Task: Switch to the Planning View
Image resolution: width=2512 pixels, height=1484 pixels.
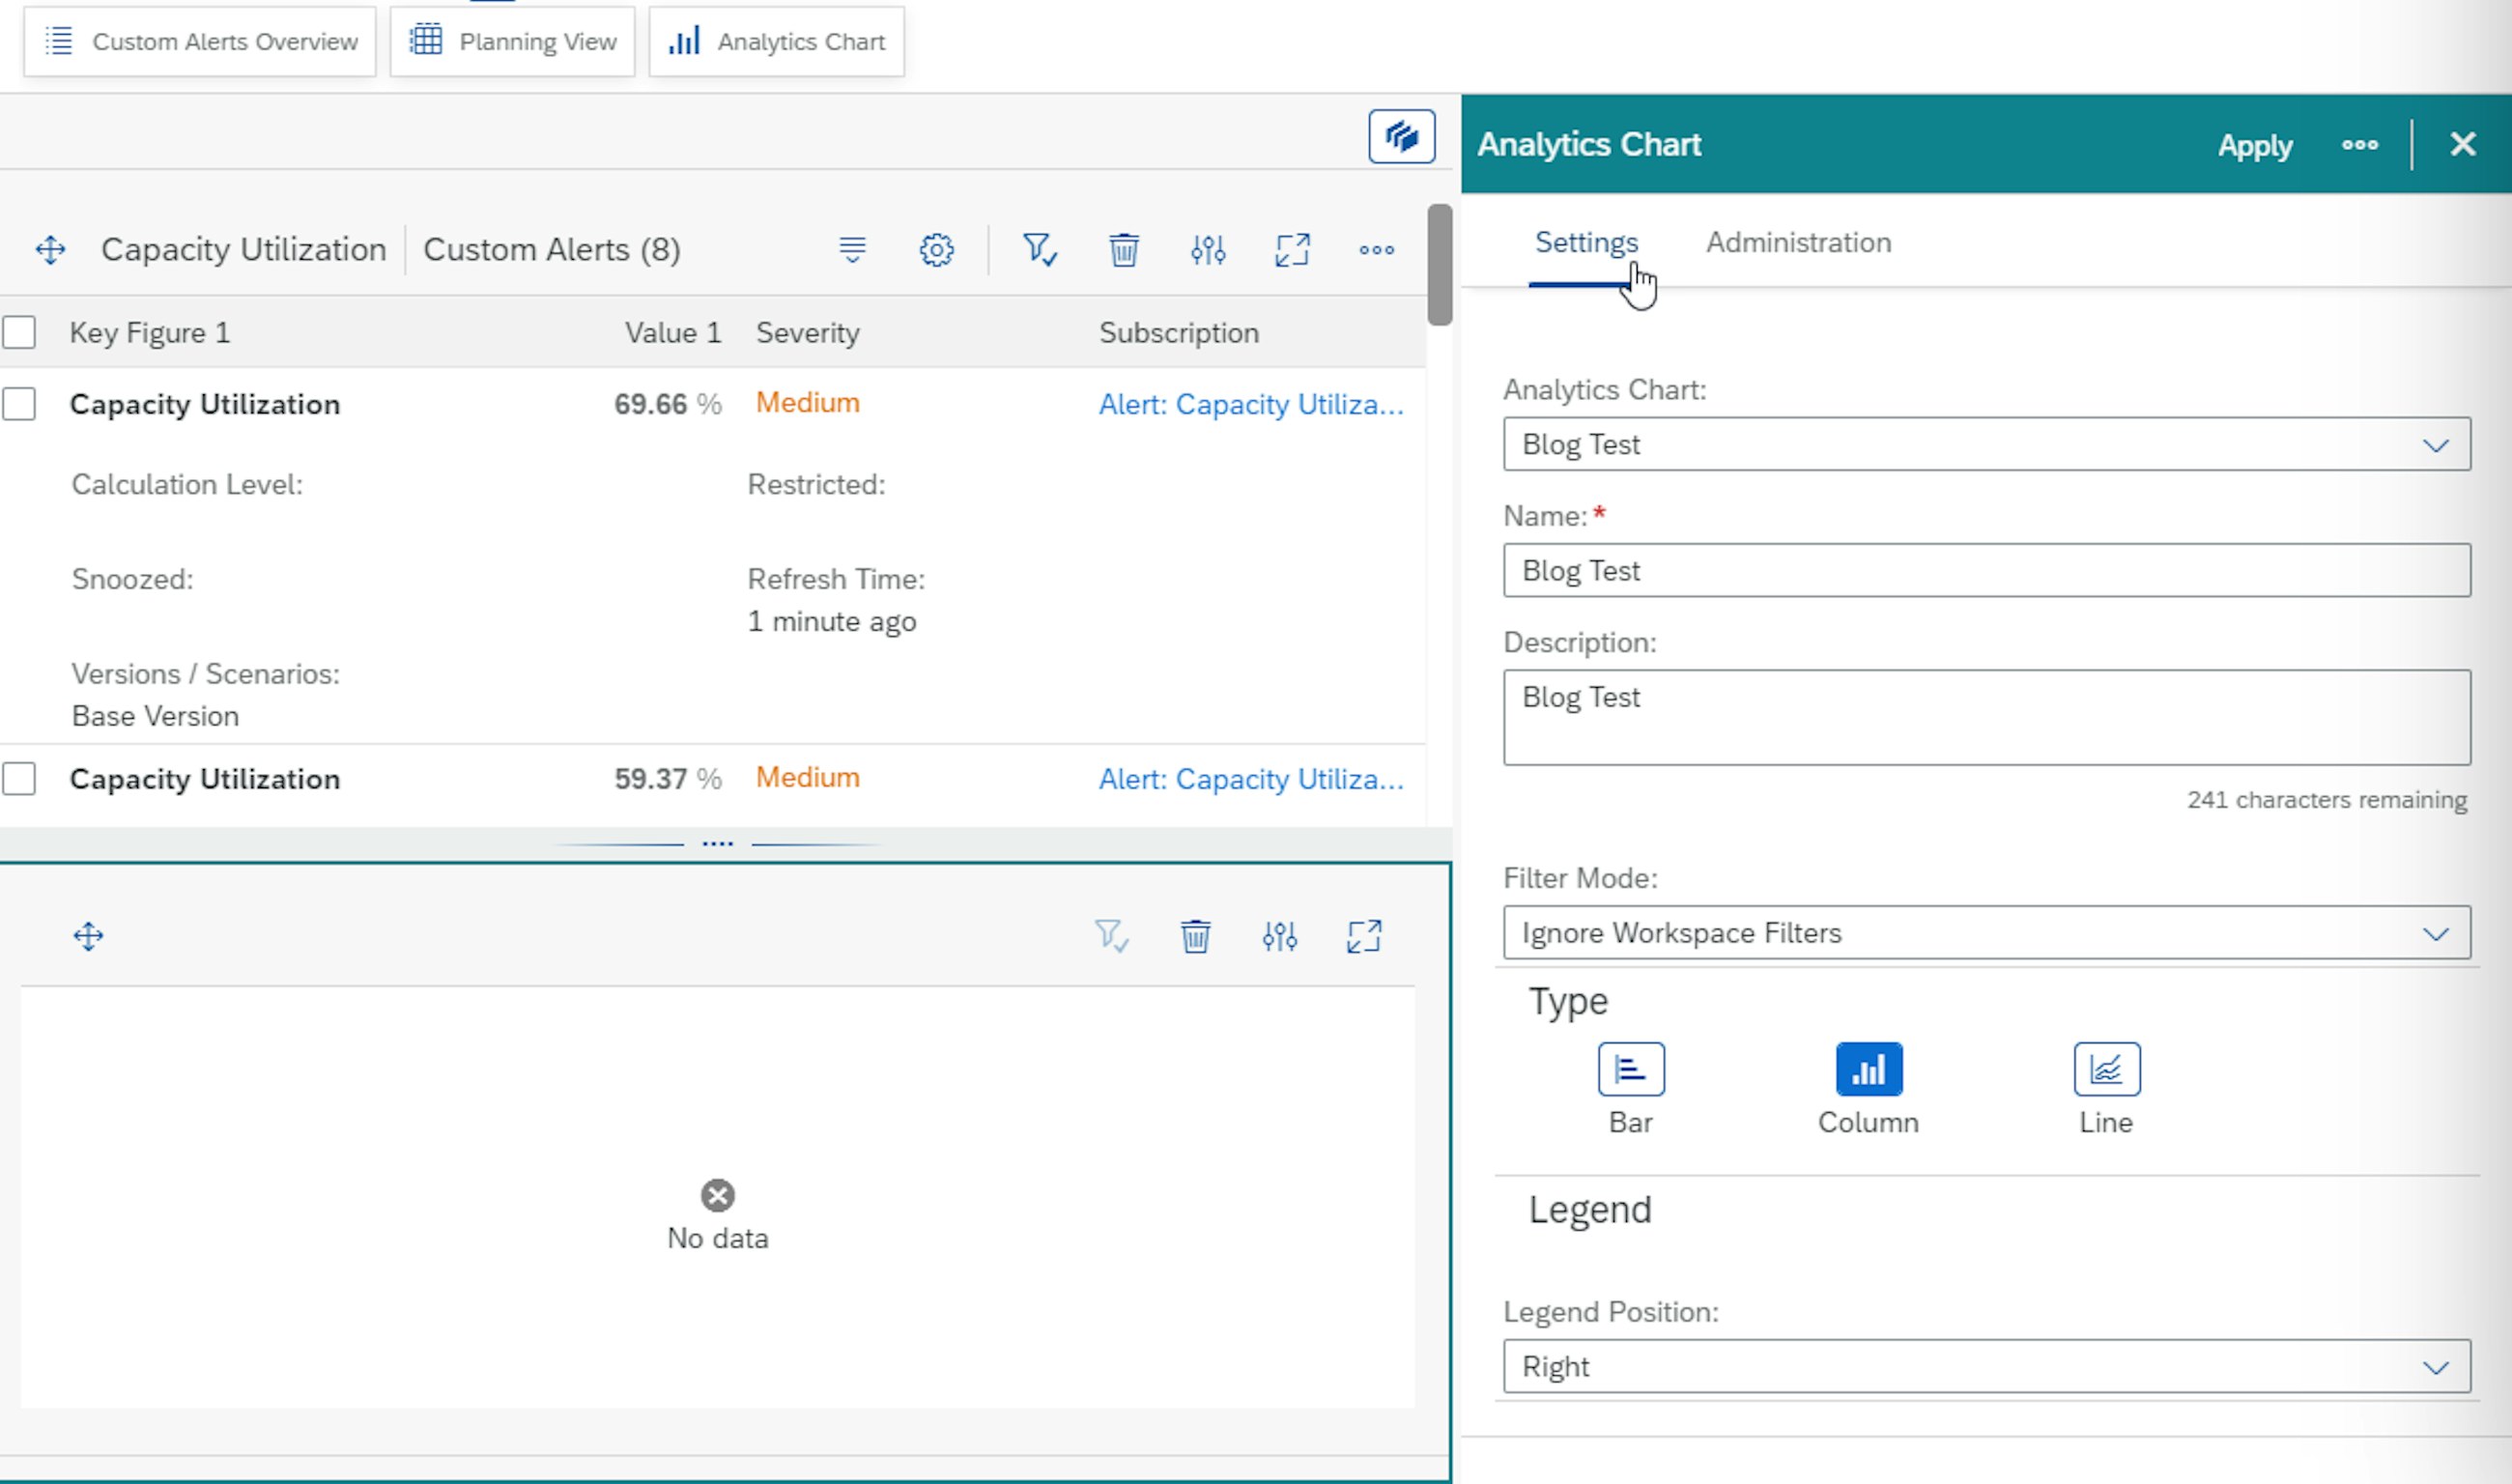Action: pyautogui.click(x=513, y=41)
